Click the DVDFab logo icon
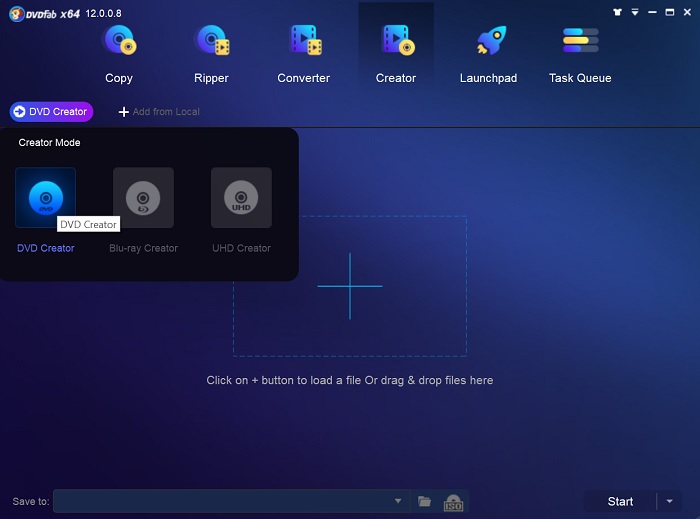The image size is (700, 519). point(17,14)
